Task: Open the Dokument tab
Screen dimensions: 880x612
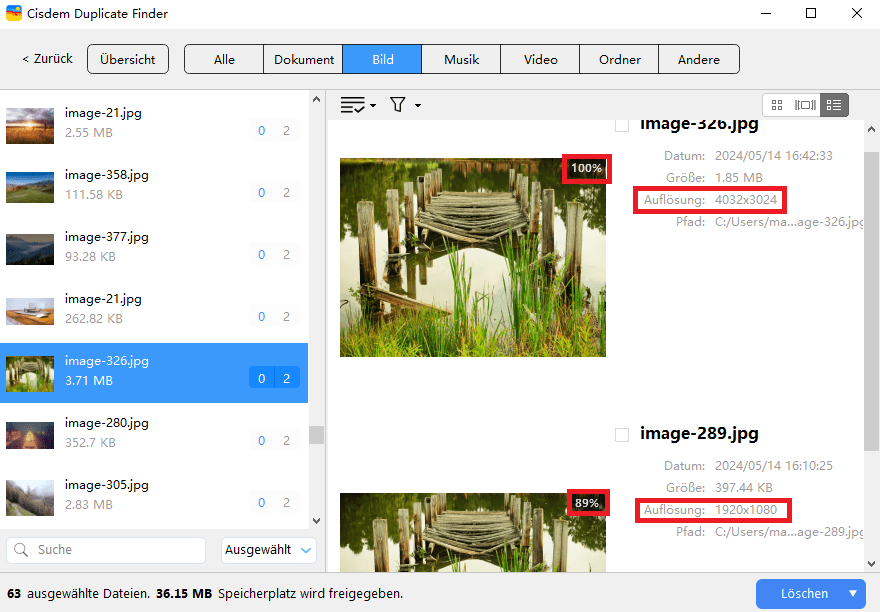Action: click(303, 59)
